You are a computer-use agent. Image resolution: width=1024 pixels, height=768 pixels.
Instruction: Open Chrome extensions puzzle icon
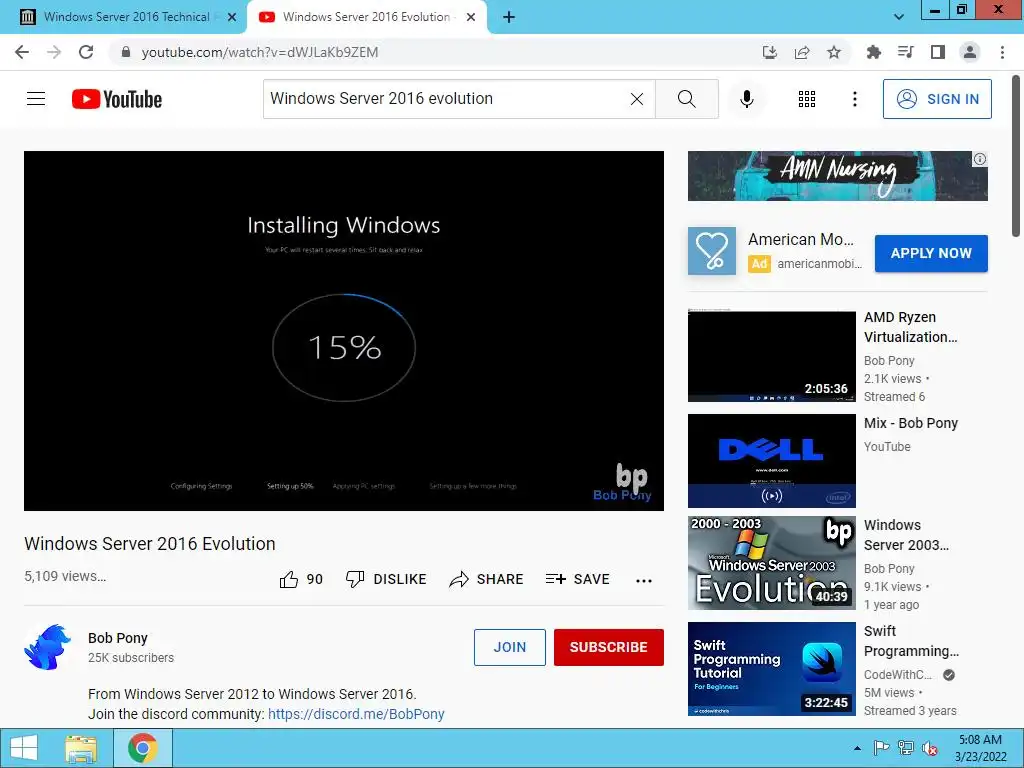pyautogui.click(x=873, y=52)
